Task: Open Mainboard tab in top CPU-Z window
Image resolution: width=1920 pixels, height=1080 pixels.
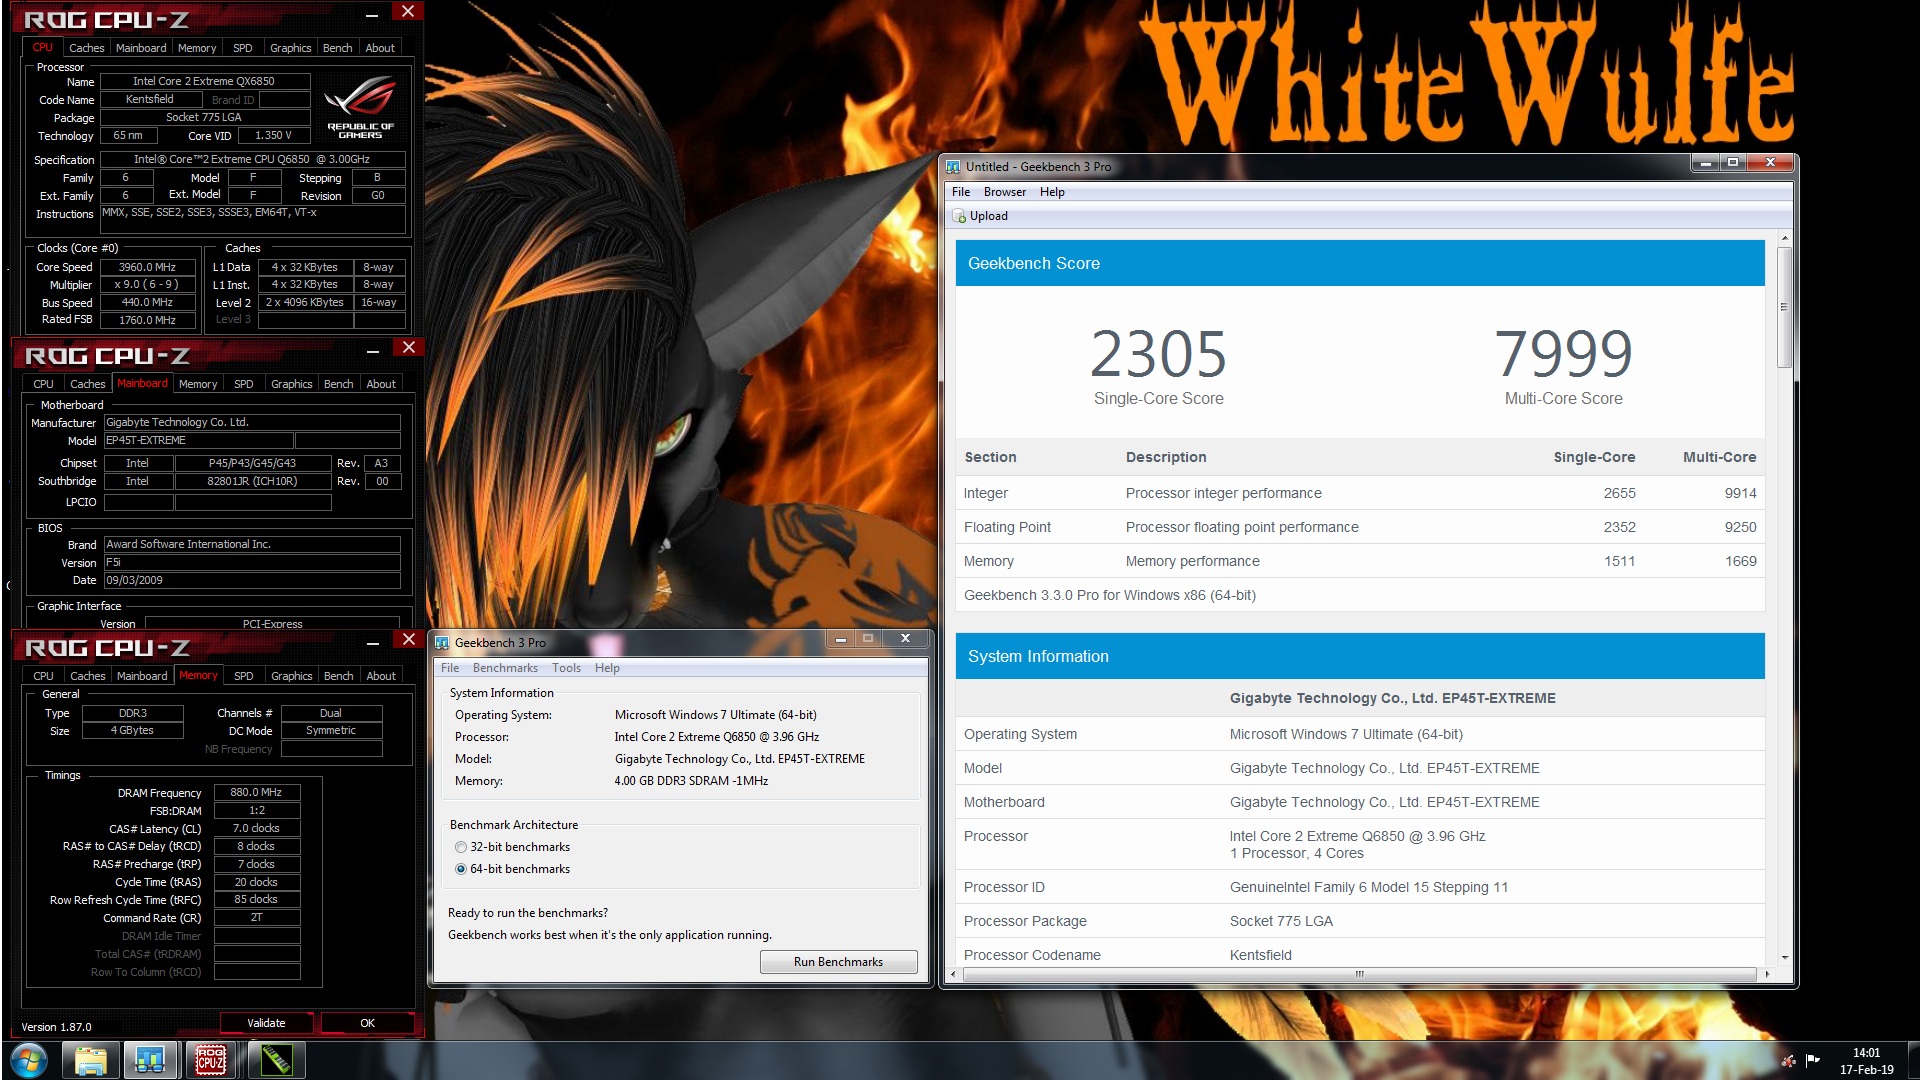Action: 141,48
